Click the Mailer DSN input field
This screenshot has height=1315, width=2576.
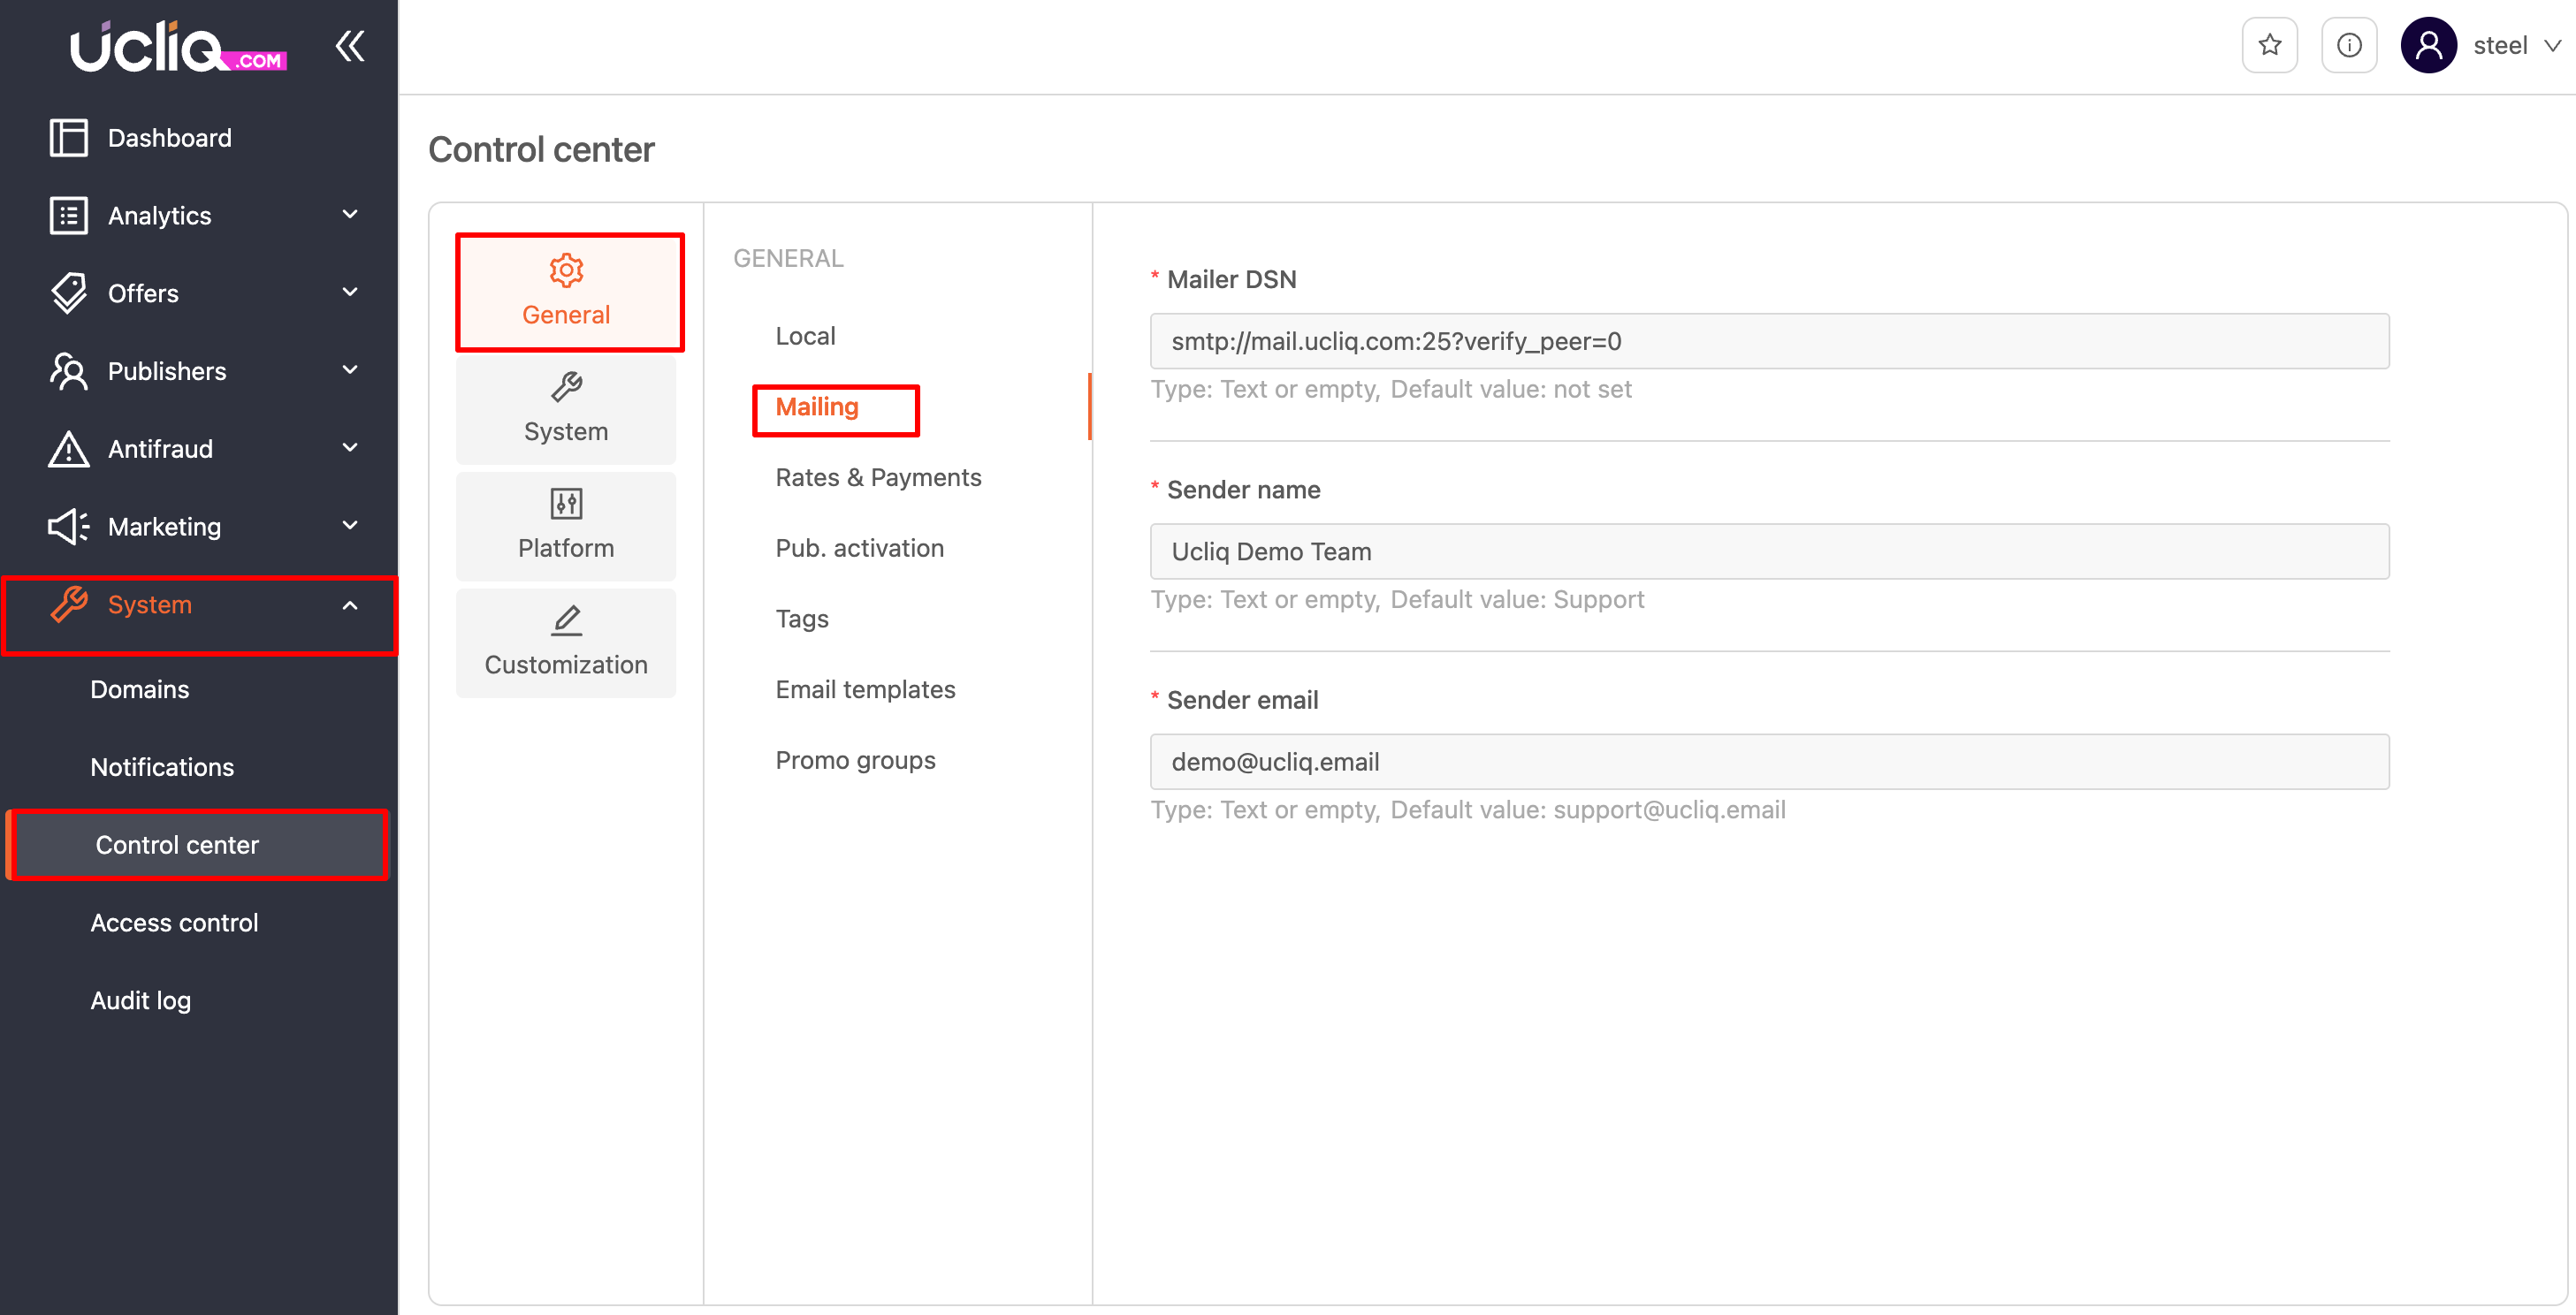pyautogui.click(x=1768, y=342)
